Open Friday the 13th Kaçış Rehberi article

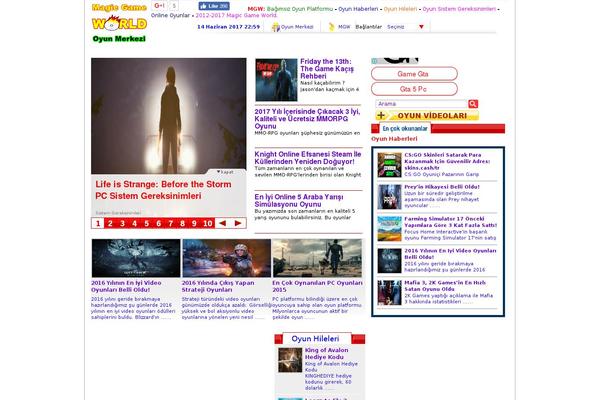327,69
